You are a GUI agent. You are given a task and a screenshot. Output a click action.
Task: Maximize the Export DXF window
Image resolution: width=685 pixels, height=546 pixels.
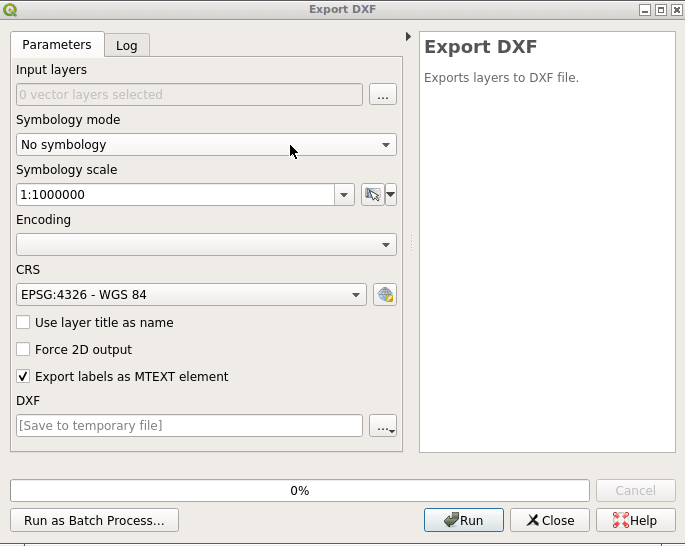click(x=660, y=9)
